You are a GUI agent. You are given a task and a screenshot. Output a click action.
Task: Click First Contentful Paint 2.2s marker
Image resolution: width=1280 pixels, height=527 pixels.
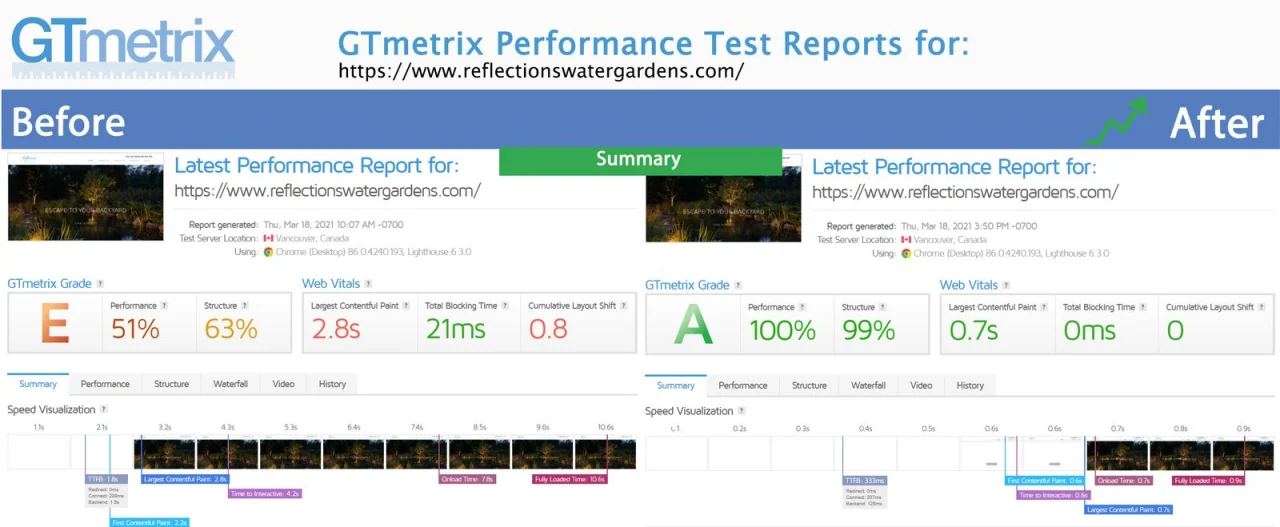pos(149,522)
